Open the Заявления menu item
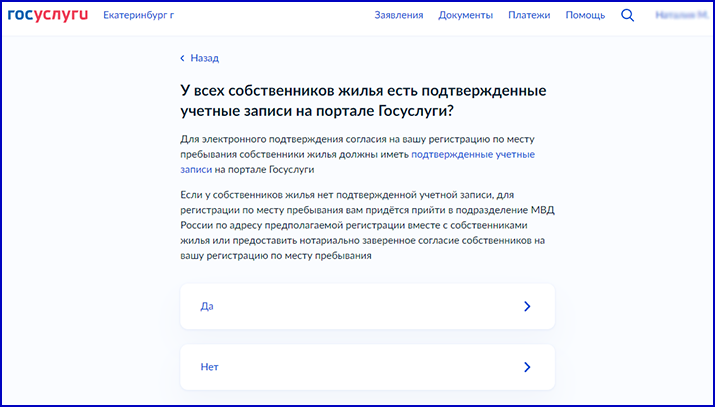Viewport: 715px width, 407px height. pos(398,16)
